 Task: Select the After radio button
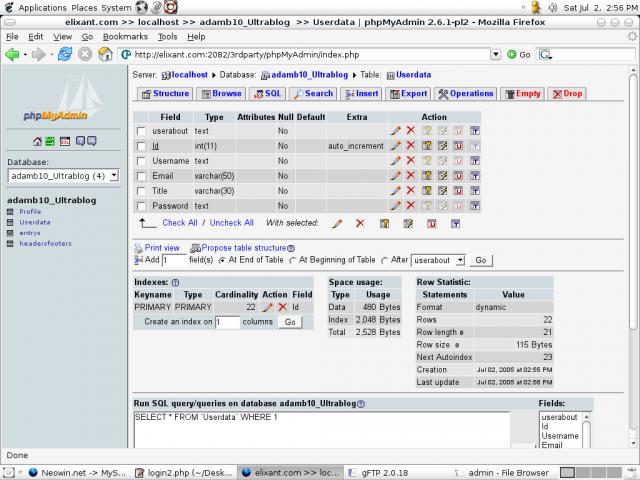[x=384, y=260]
